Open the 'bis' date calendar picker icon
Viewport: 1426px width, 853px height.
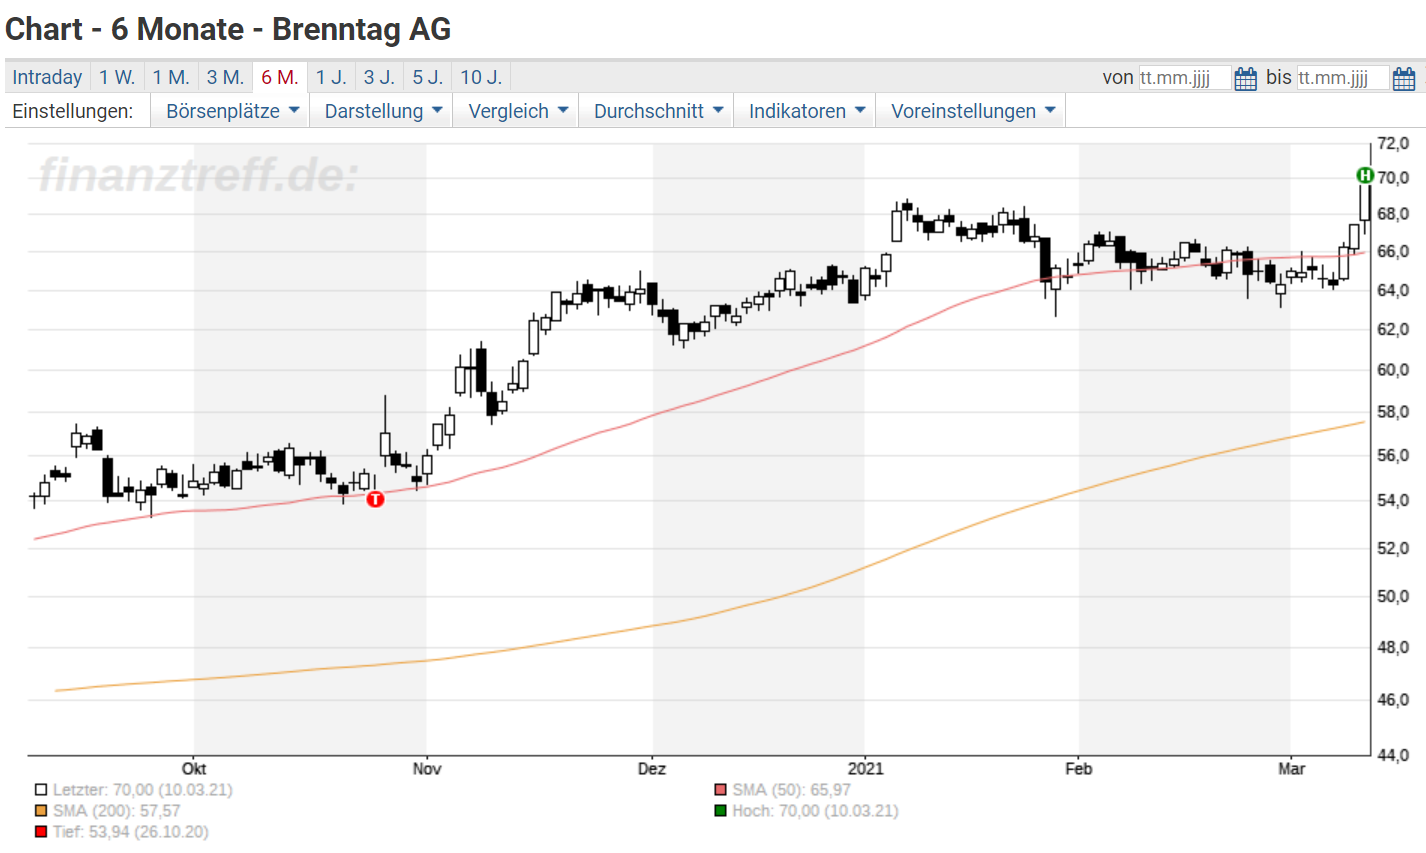pyautogui.click(x=1403, y=78)
